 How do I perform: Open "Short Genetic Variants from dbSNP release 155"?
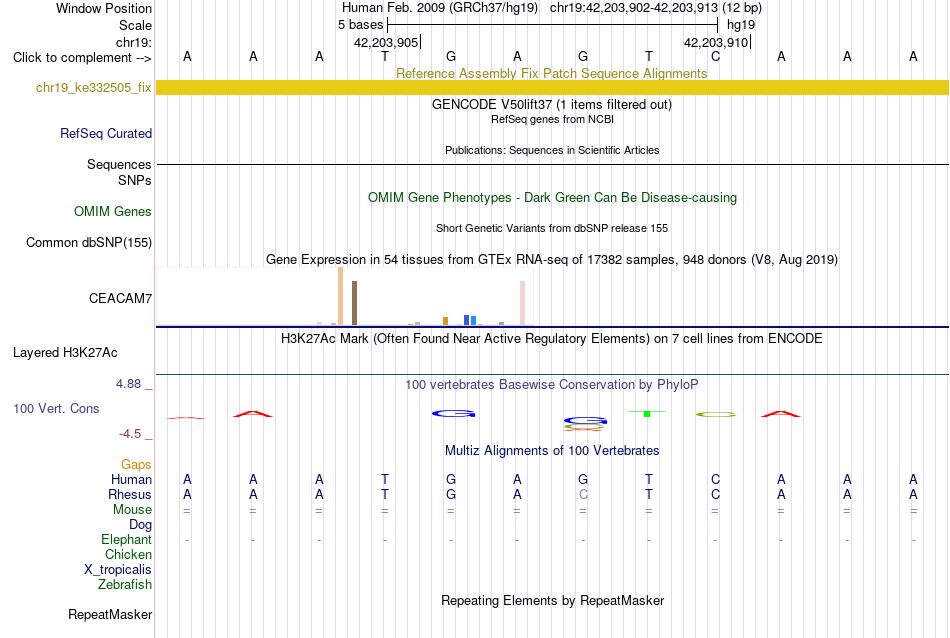[551, 228]
